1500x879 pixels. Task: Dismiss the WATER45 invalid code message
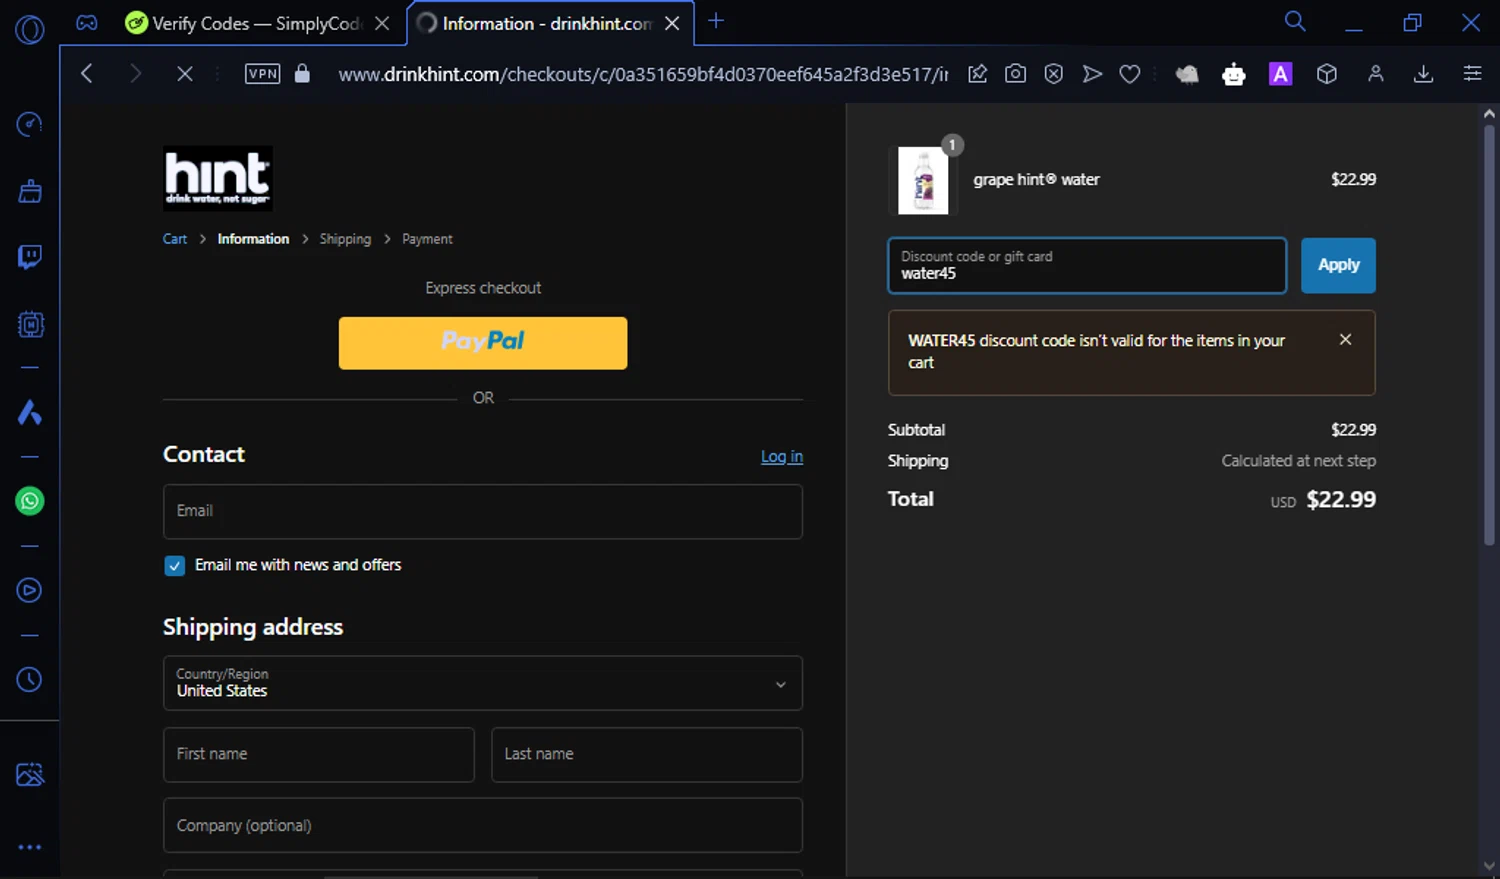pyautogui.click(x=1345, y=340)
